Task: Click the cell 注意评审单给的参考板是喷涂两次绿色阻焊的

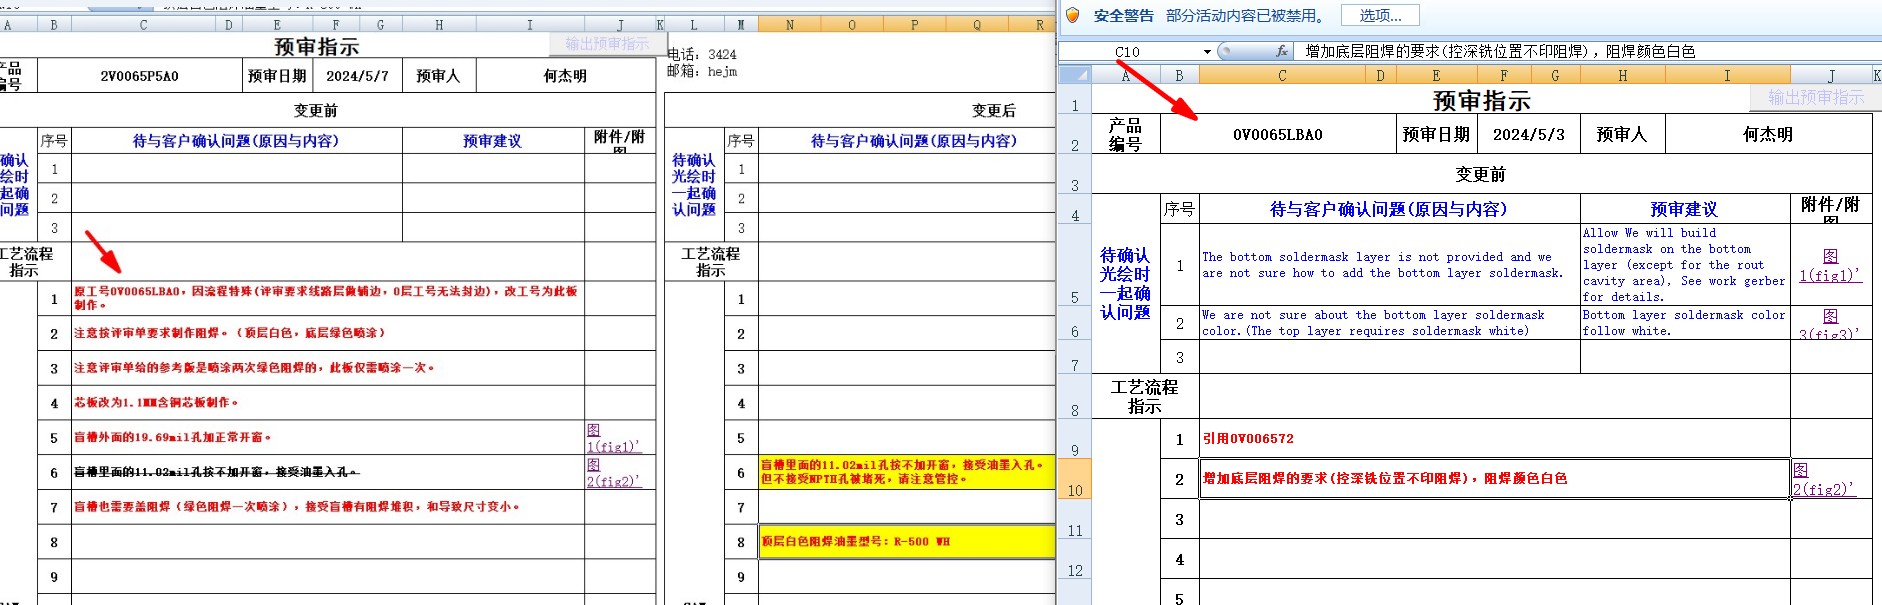Action: pos(328,368)
